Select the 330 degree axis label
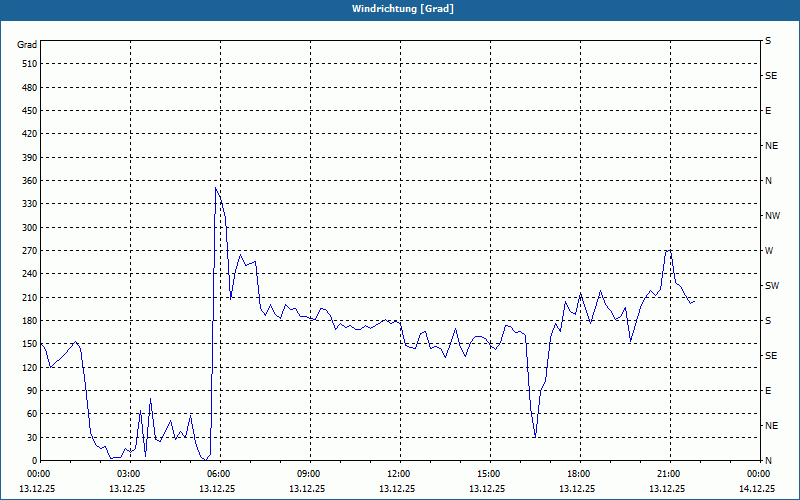The image size is (800, 500). click(29, 204)
